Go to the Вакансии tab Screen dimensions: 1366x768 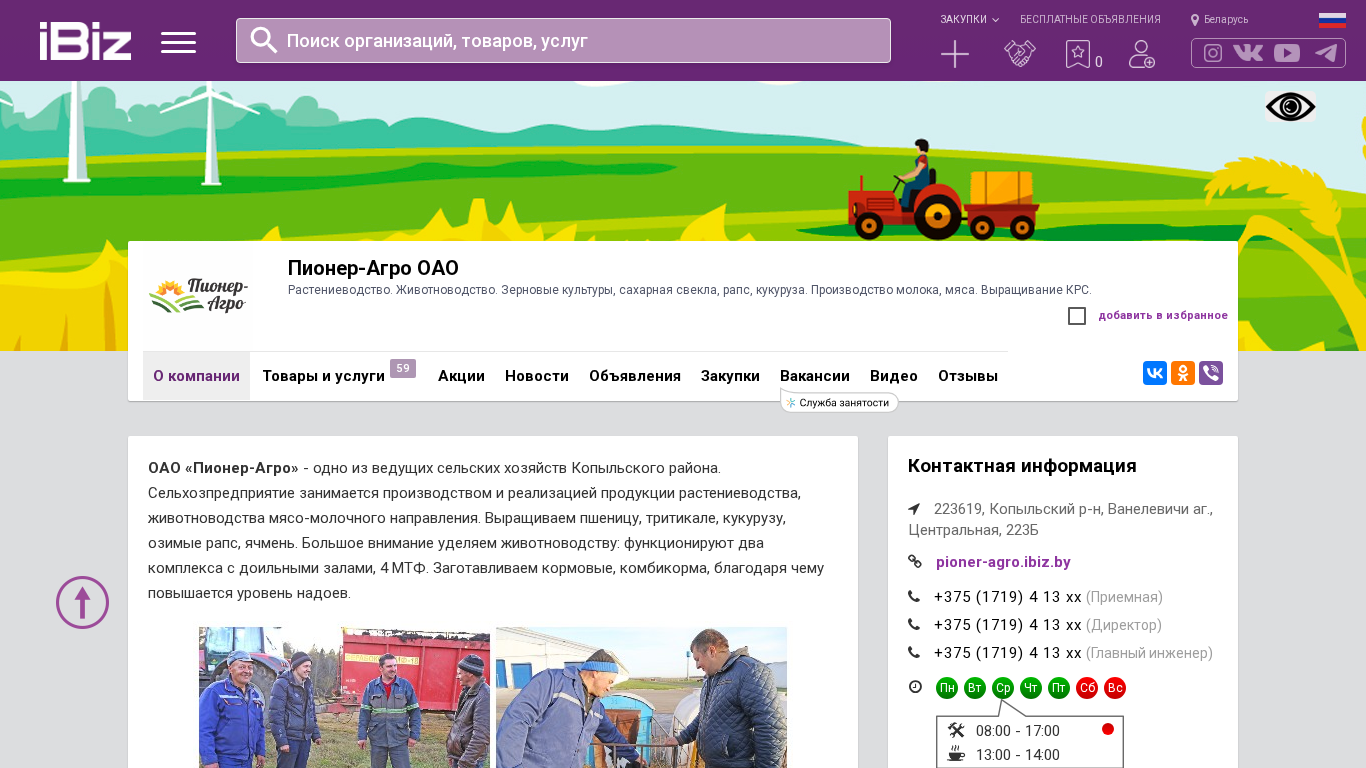point(815,376)
